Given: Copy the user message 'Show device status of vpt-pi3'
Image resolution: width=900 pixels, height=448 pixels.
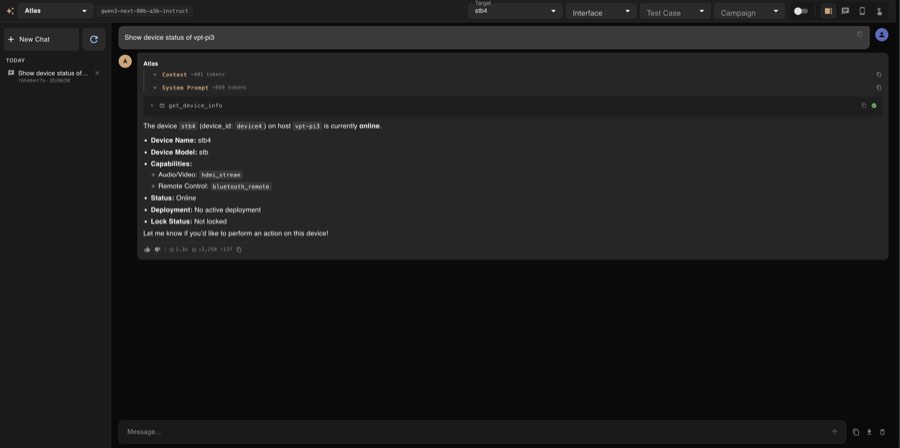Looking at the screenshot, I should 859,34.
